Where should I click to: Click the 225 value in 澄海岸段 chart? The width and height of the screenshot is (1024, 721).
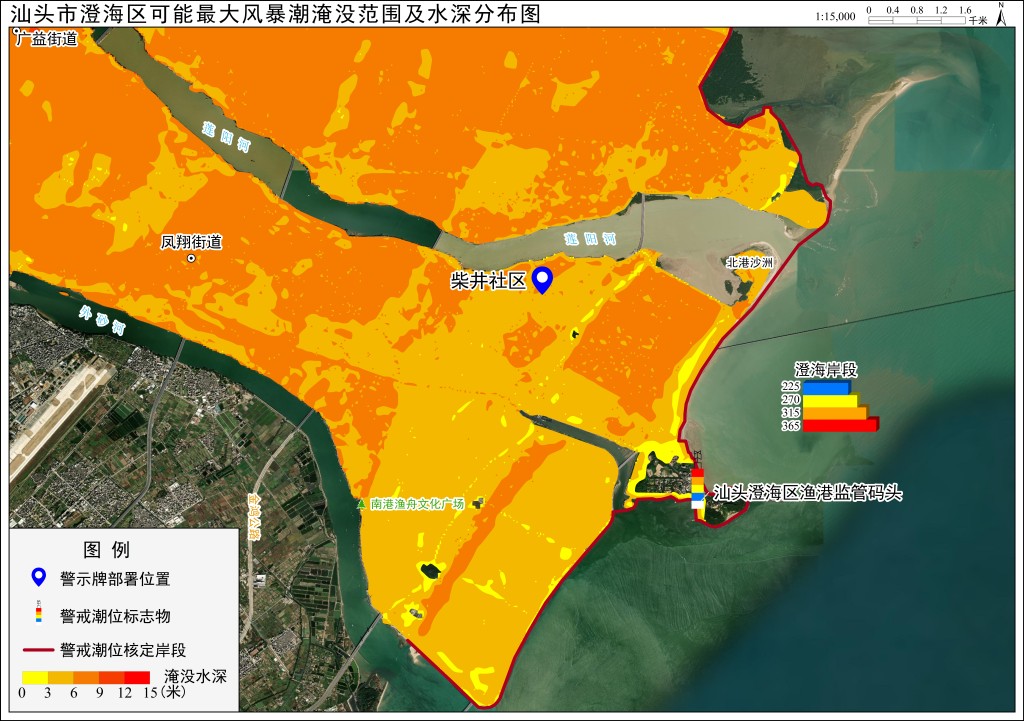pos(790,387)
